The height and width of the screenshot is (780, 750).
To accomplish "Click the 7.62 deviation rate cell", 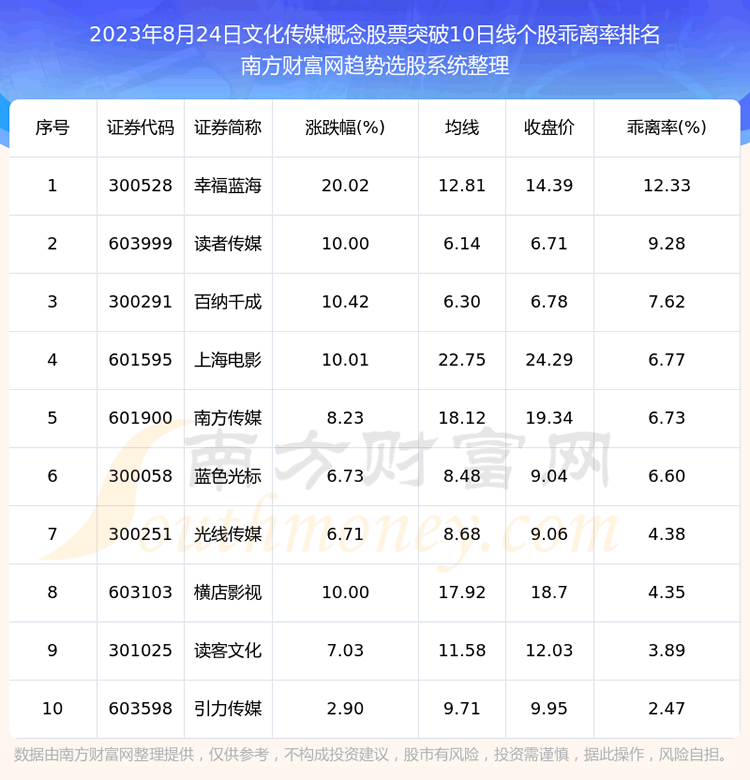I will pos(666,302).
